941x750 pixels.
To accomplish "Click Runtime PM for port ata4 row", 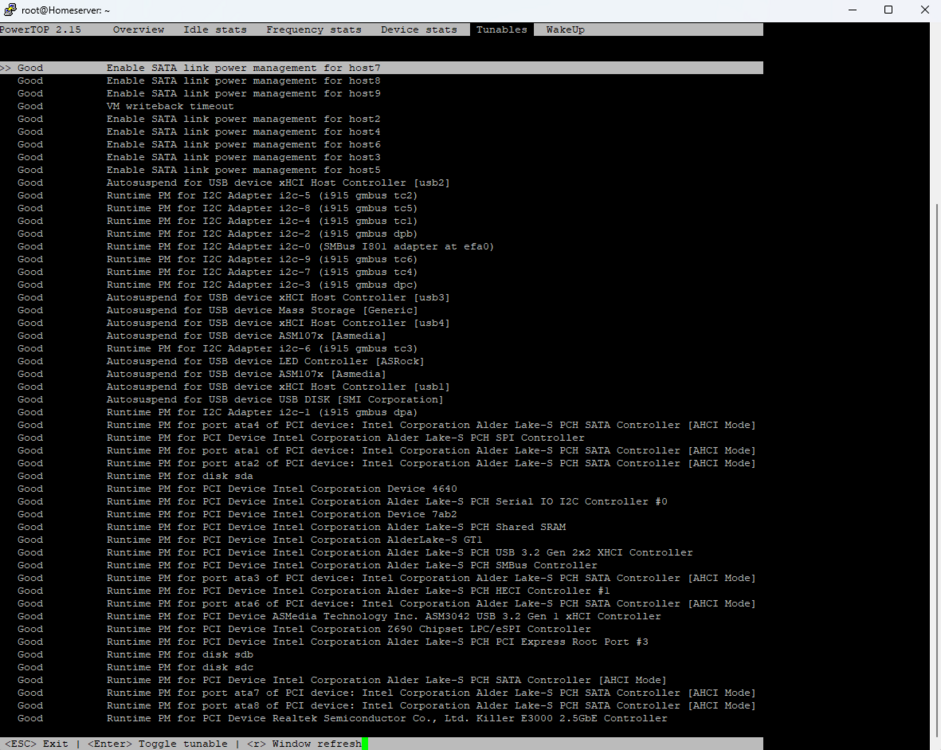I will coord(386,425).
